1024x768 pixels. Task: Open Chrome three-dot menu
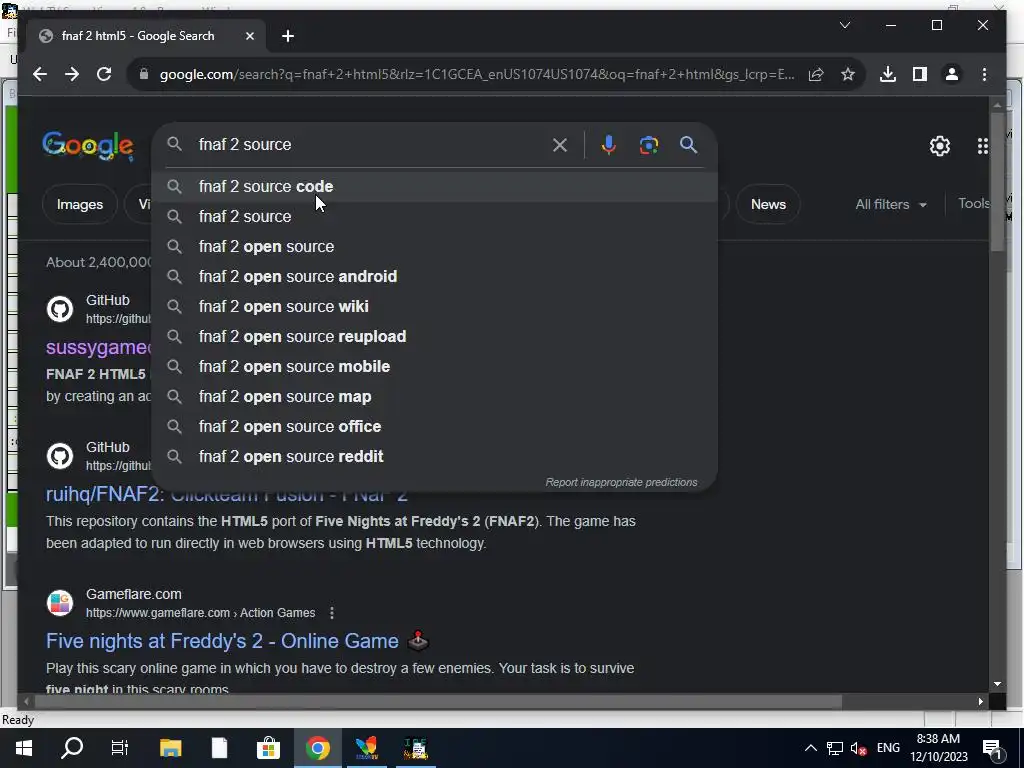click(x=984, y=74)
